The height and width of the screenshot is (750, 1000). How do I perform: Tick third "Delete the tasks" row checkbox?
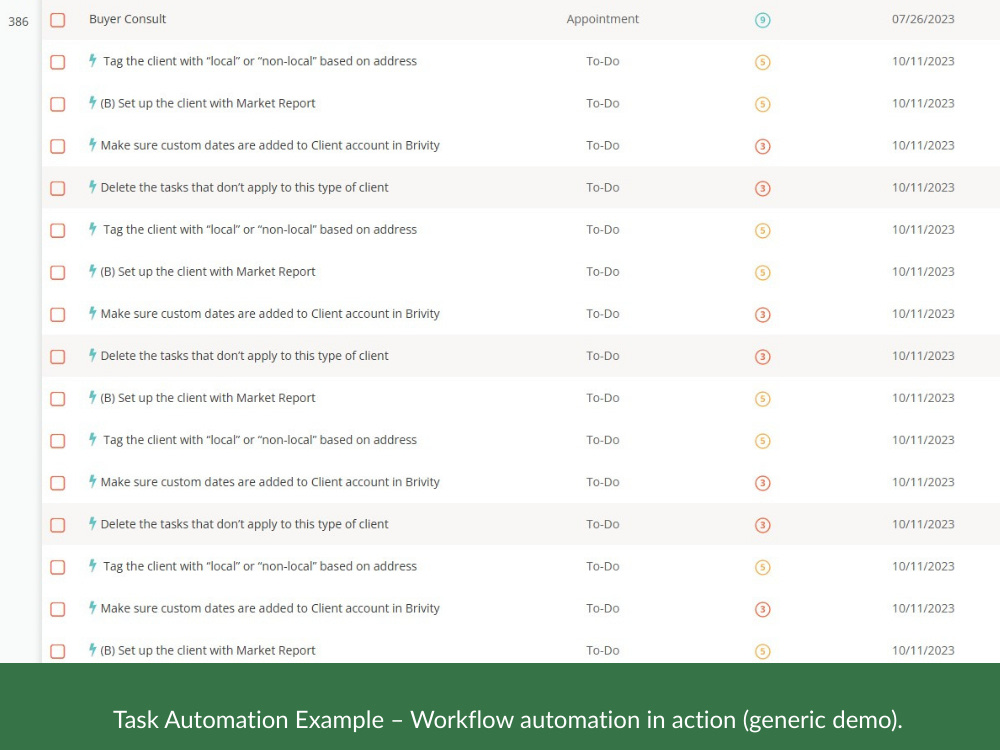57,525
